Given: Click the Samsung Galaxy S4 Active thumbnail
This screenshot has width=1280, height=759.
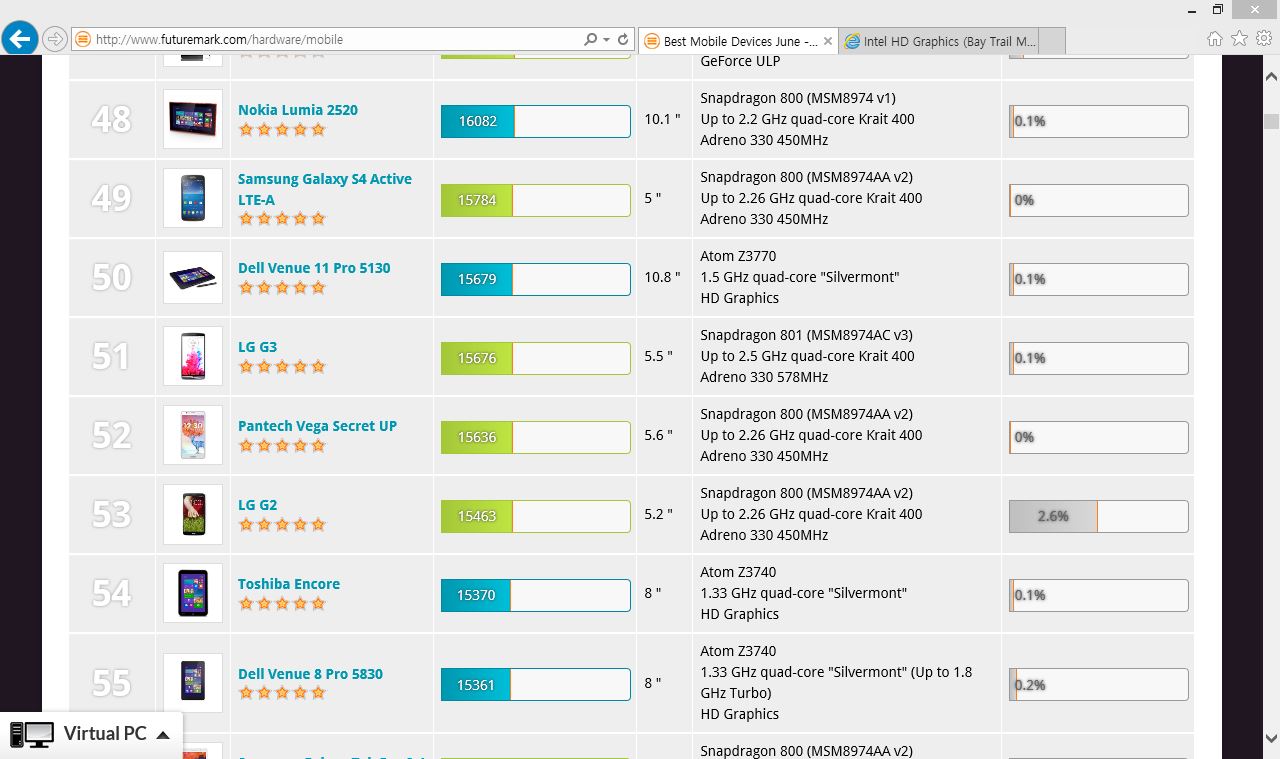Looking at the screenshot, I should pyautogui.click(x=193, y=198).
